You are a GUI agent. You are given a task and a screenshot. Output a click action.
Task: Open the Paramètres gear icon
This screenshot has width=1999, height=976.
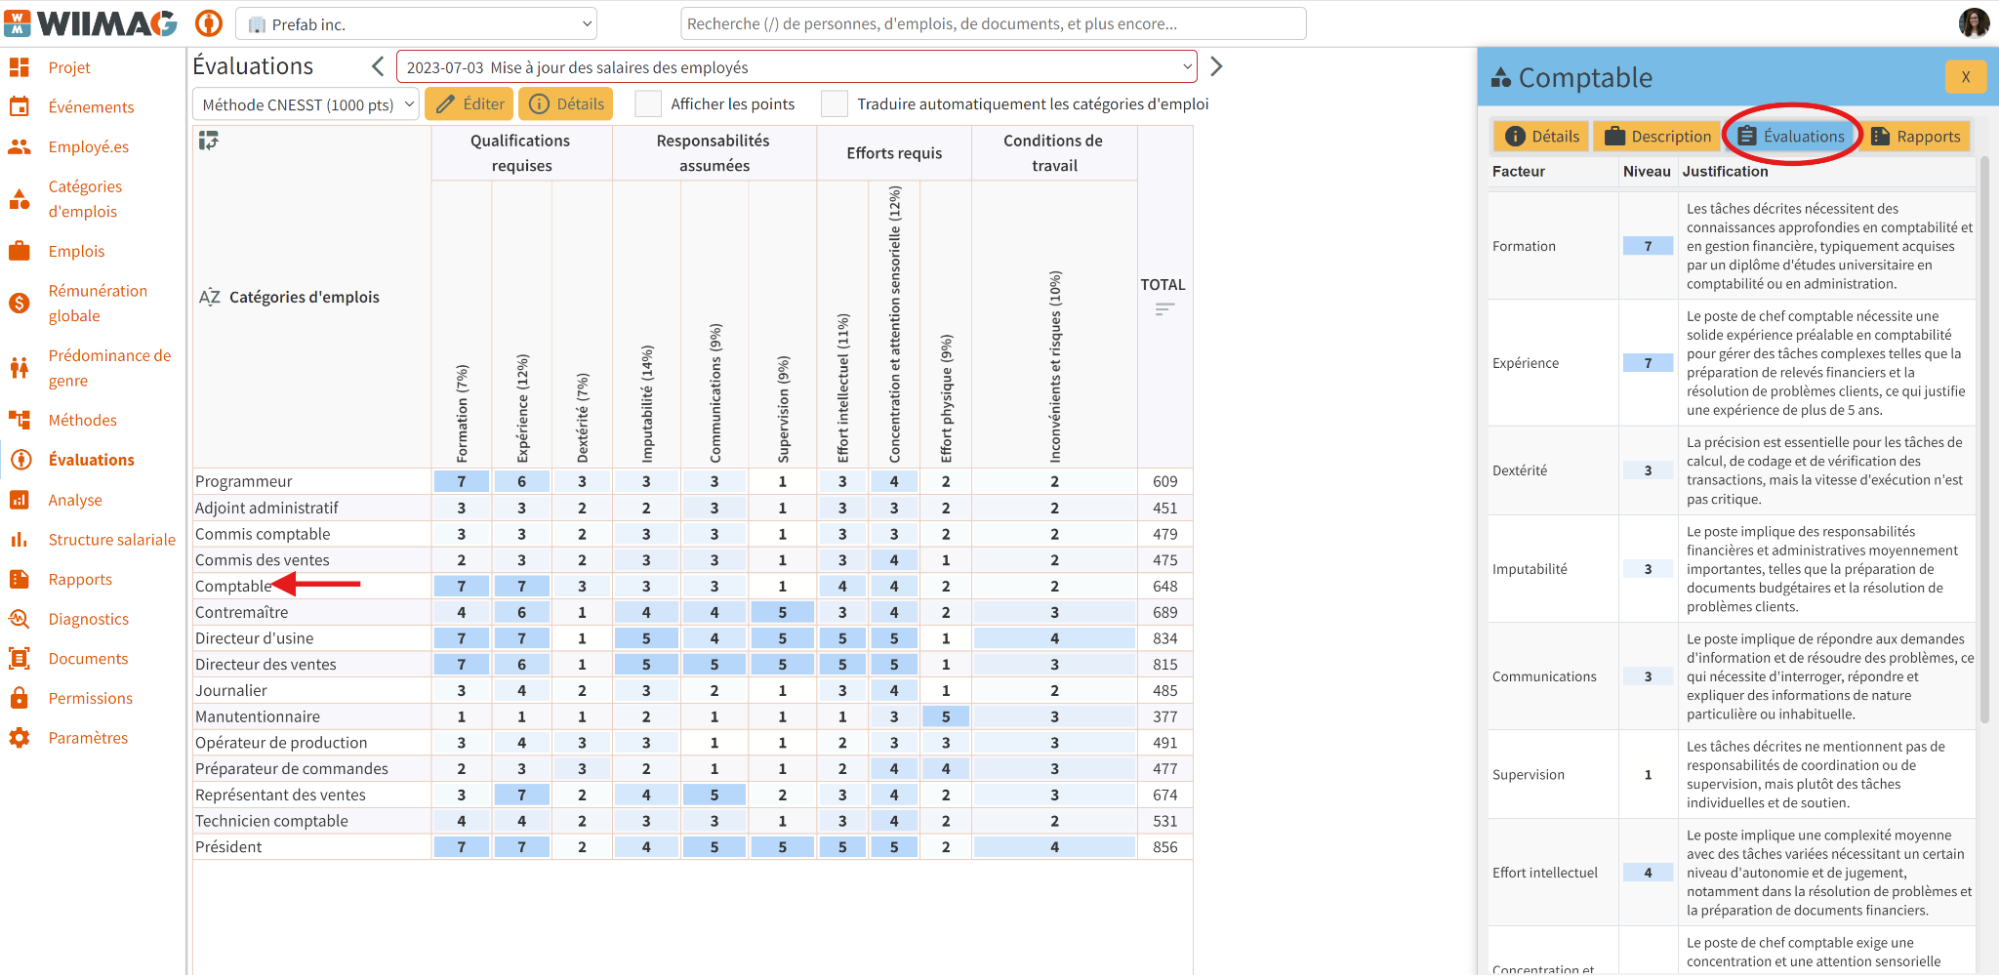[x=19, y=738]
